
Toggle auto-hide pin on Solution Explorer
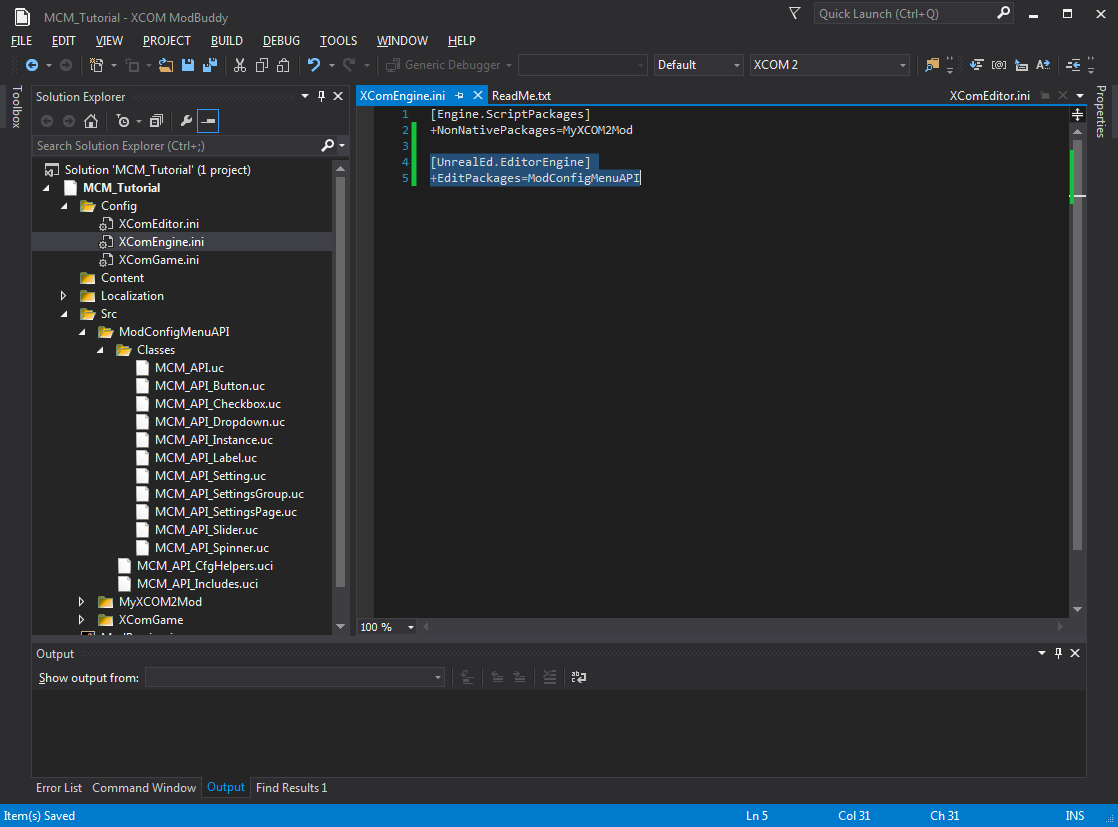322,96
